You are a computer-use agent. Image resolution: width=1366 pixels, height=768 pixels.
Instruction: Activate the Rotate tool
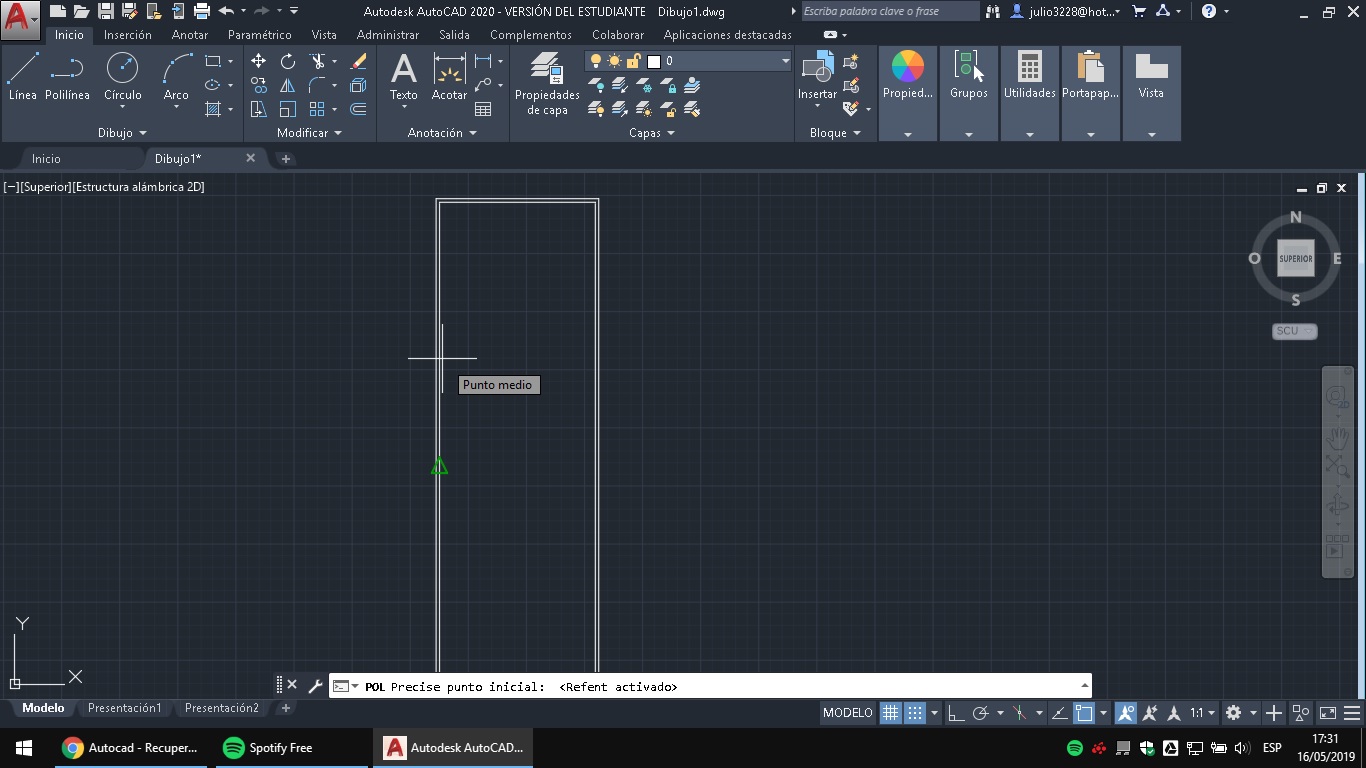[288, 61]
